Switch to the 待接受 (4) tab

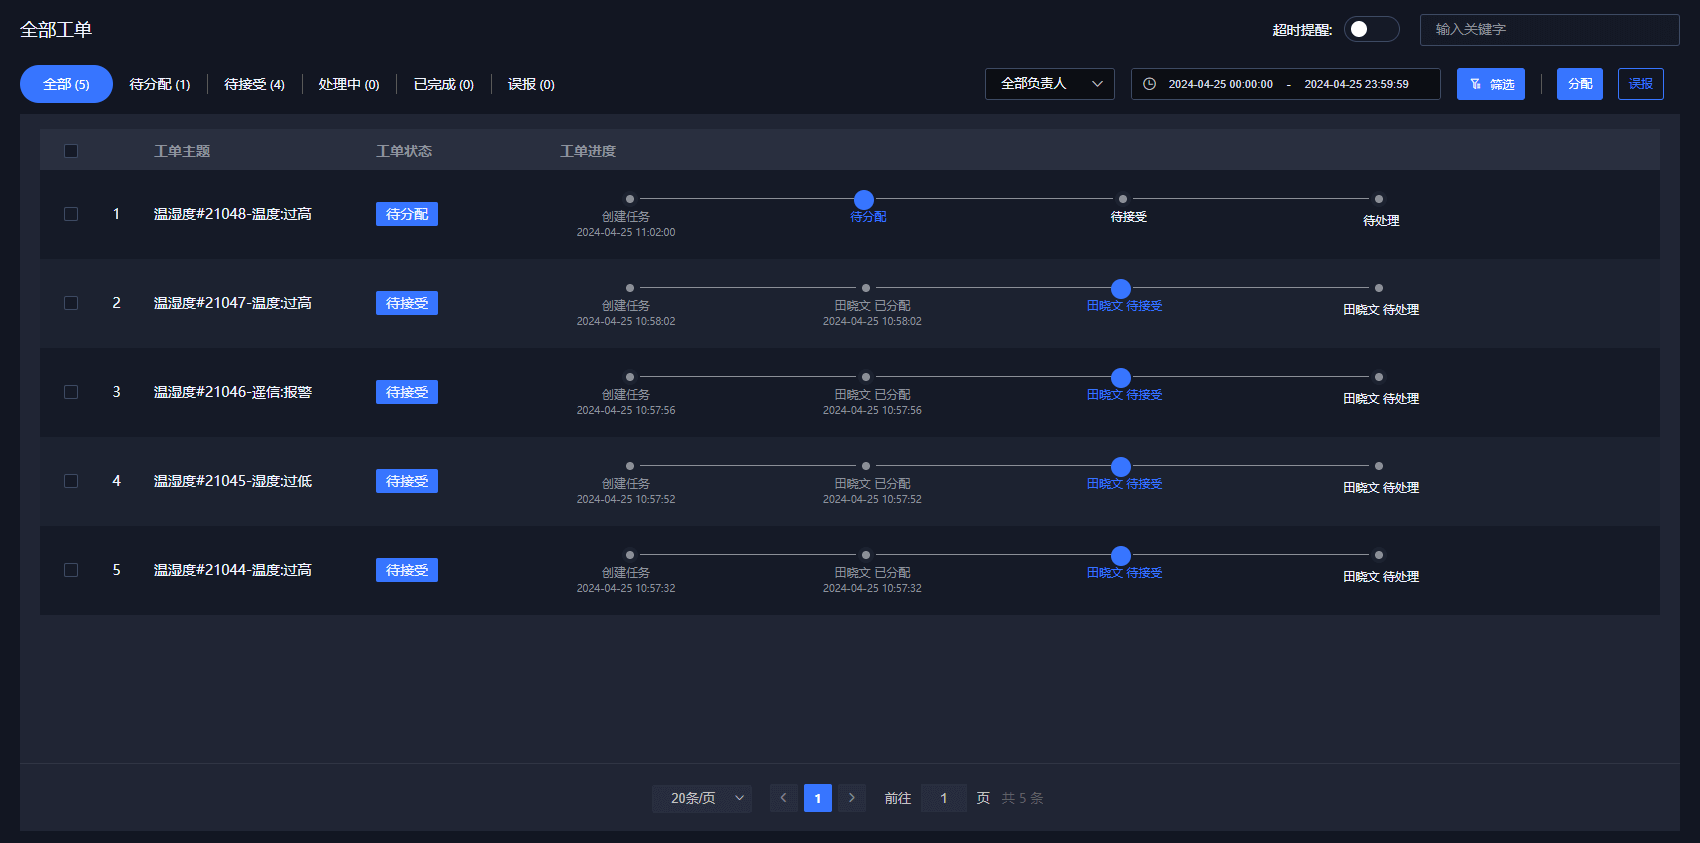[x=254, y=84]
